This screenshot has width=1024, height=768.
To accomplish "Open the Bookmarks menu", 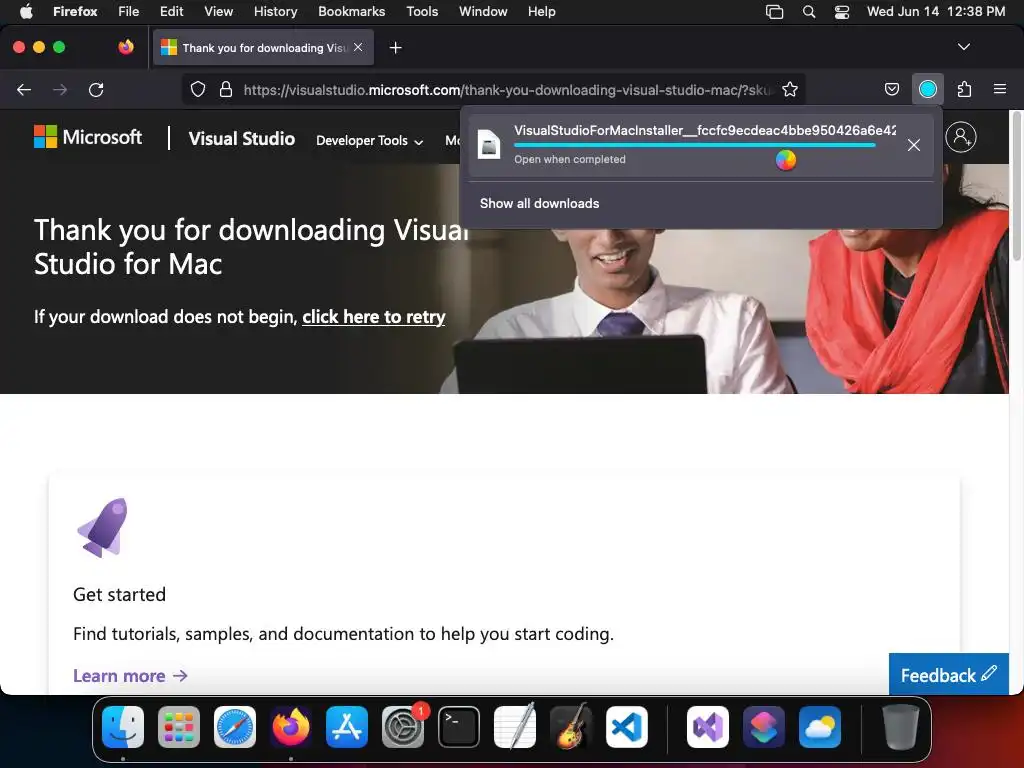I will point(351,12).
